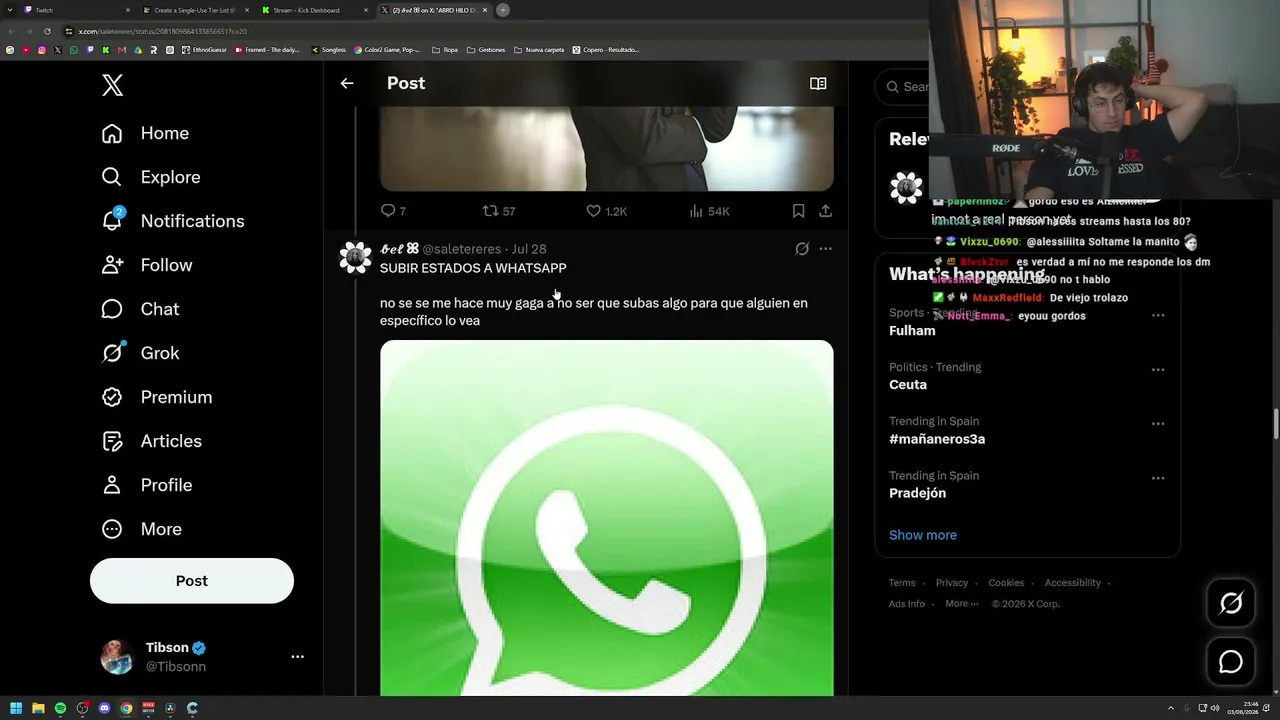
Task: Switch to the Twitch browser tab
Action: [x=77, y=10]
